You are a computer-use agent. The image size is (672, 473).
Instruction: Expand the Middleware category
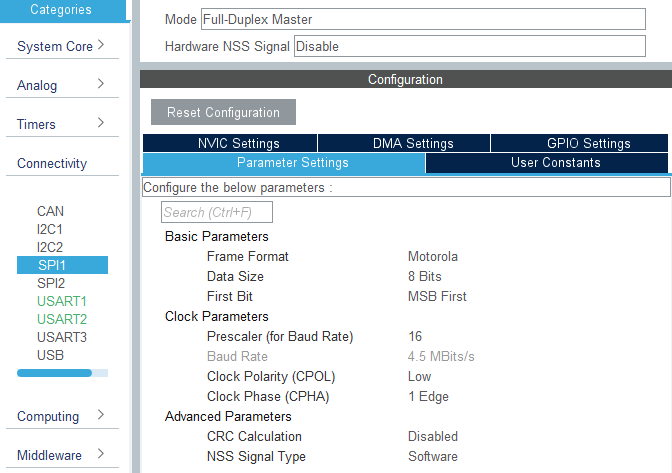tap(60, 455)
